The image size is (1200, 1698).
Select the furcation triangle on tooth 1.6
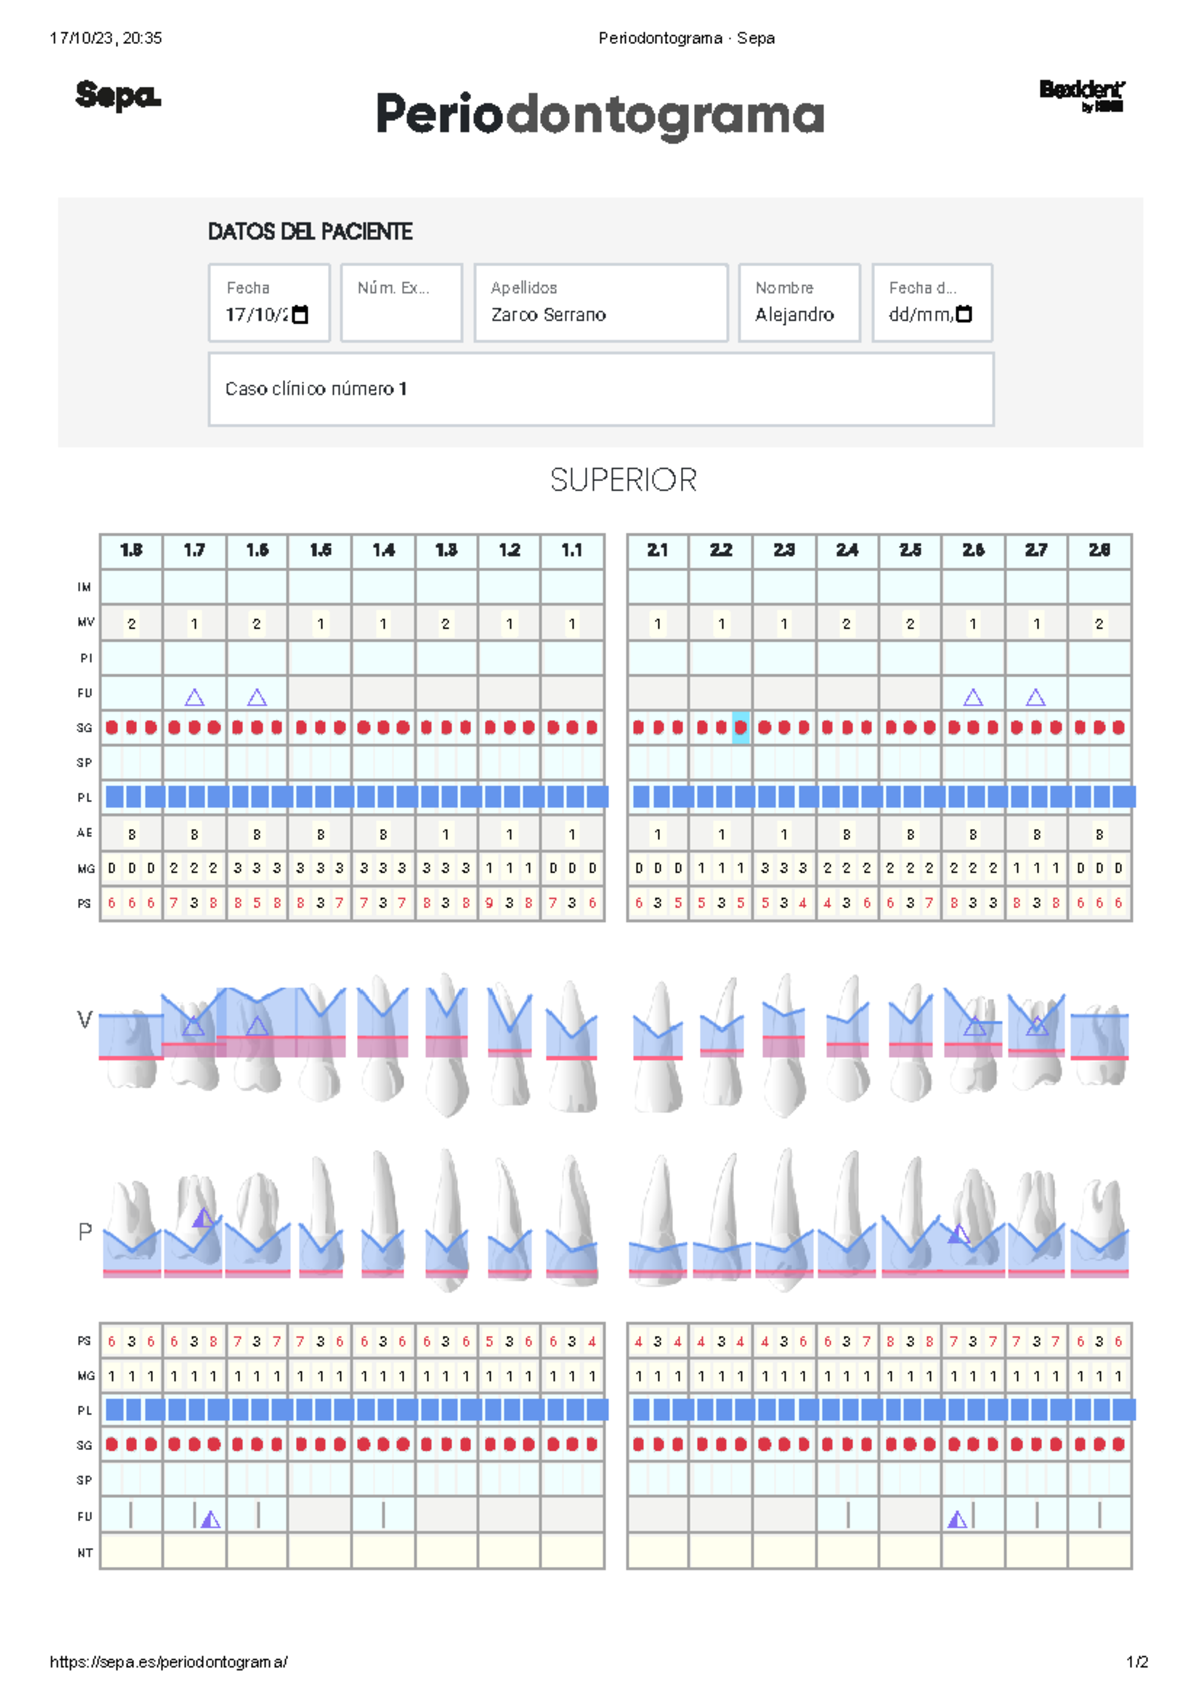coord(257,697)
